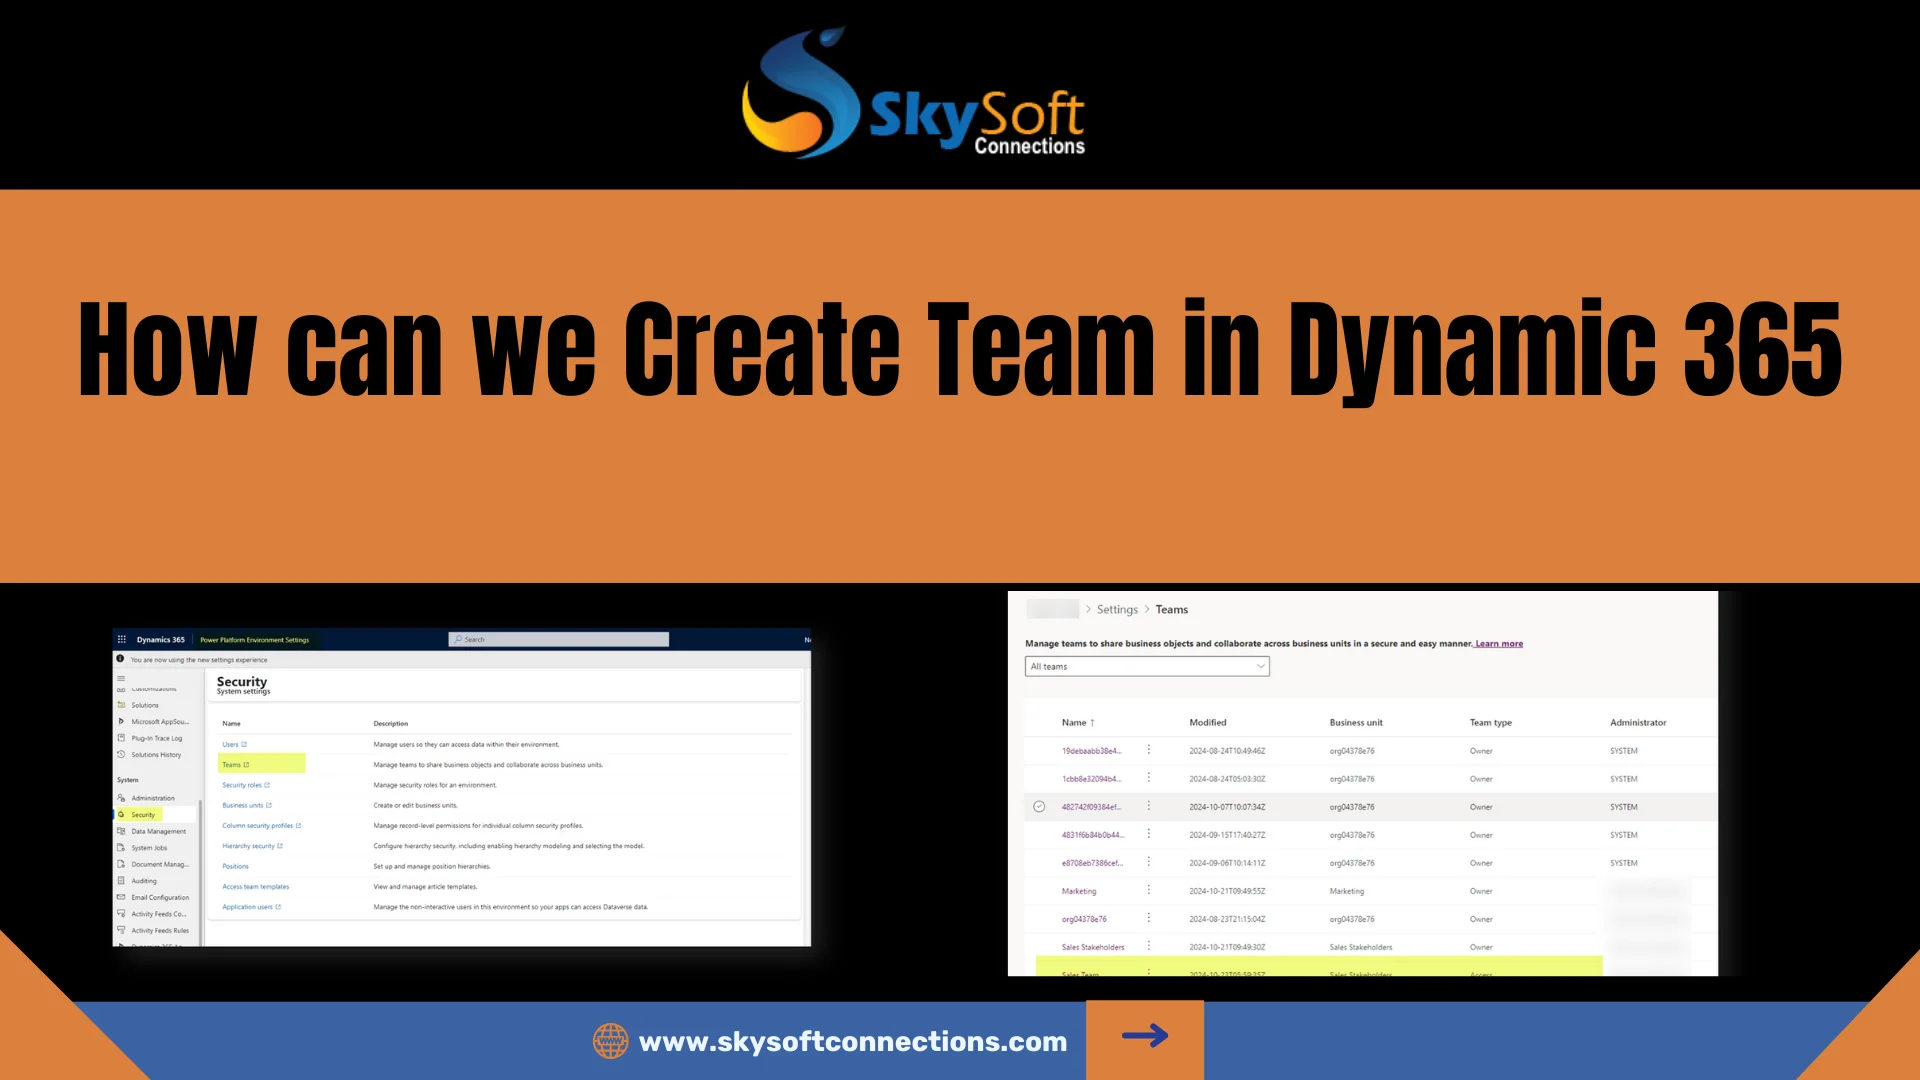Sort by Team type column header
The image size is (1920, 1080).
1491,722
